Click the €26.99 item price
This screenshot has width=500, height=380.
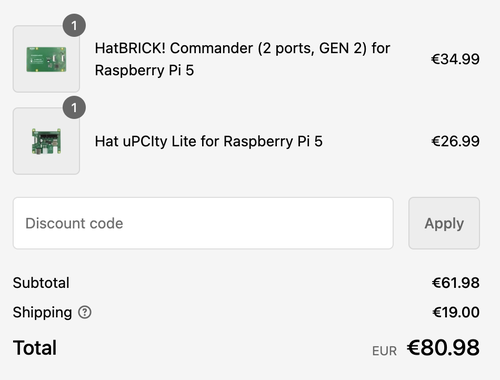coord(455,141)
